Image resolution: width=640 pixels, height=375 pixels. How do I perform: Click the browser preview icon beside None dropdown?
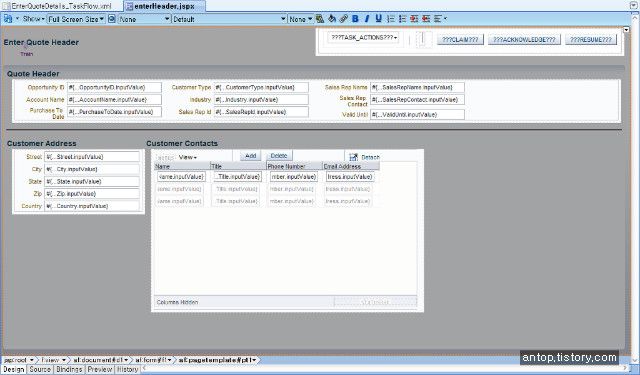[x=111, y=19]
